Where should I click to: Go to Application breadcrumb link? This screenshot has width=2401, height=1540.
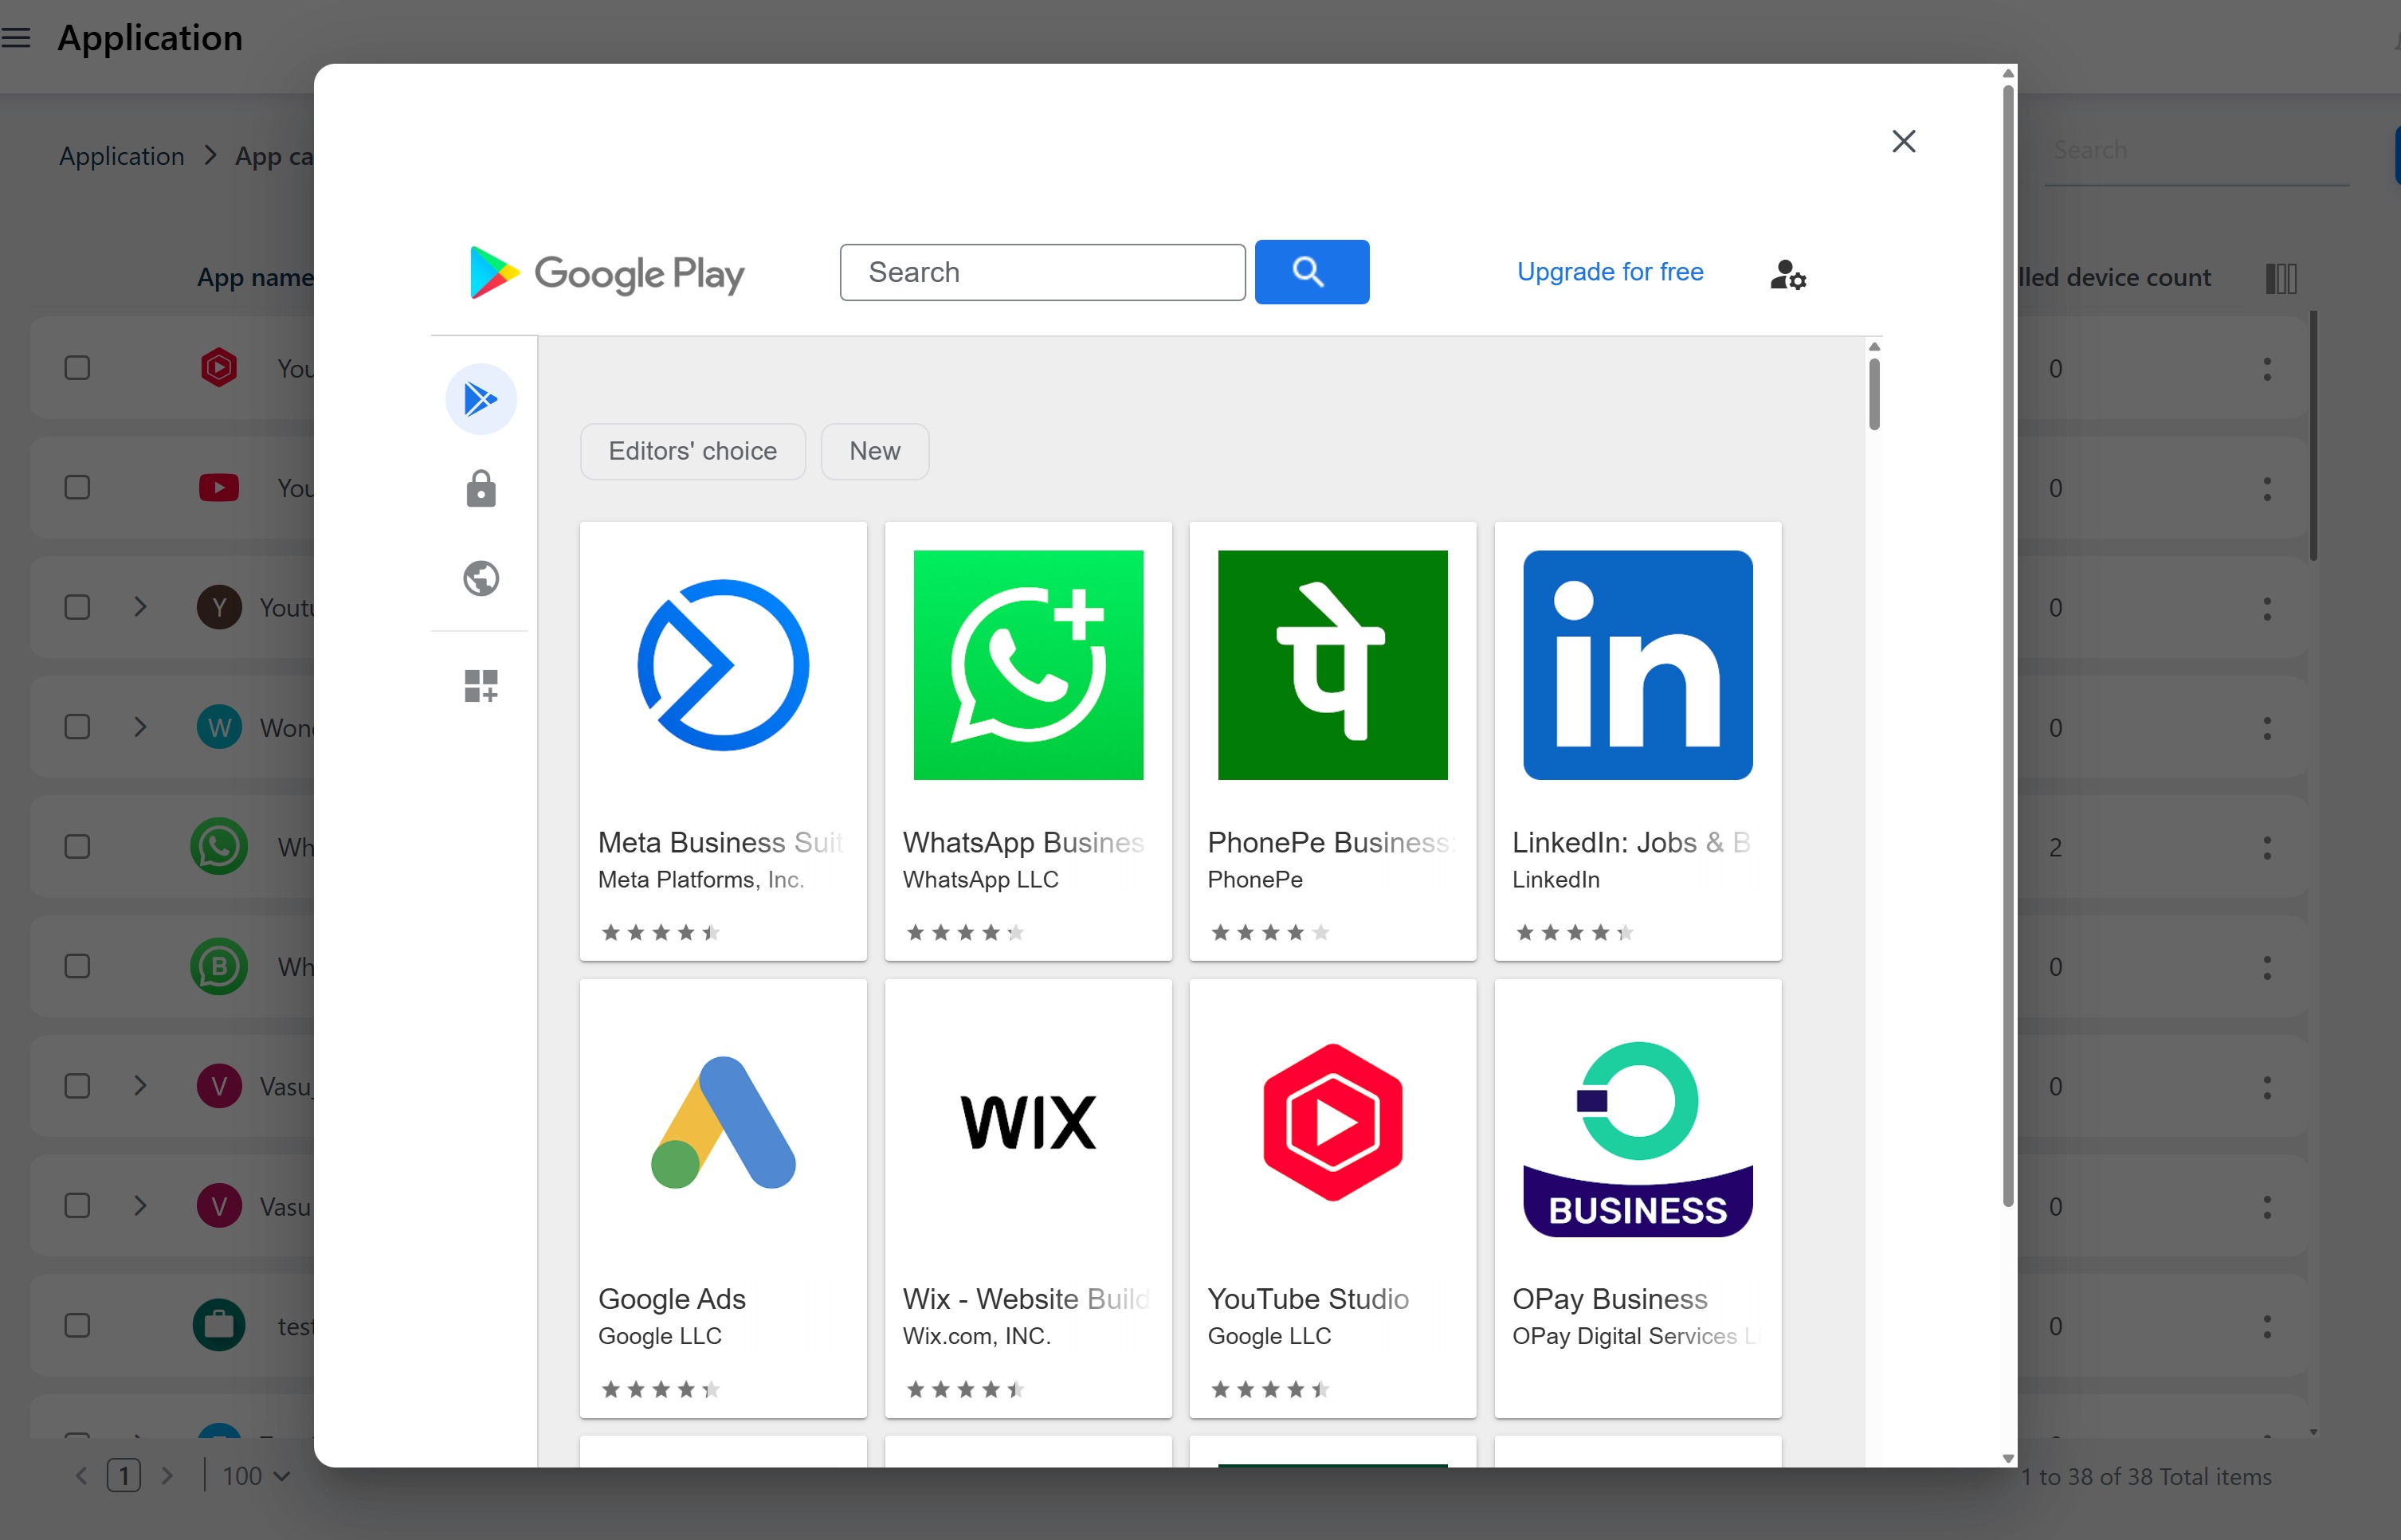(x=121, y=156)
